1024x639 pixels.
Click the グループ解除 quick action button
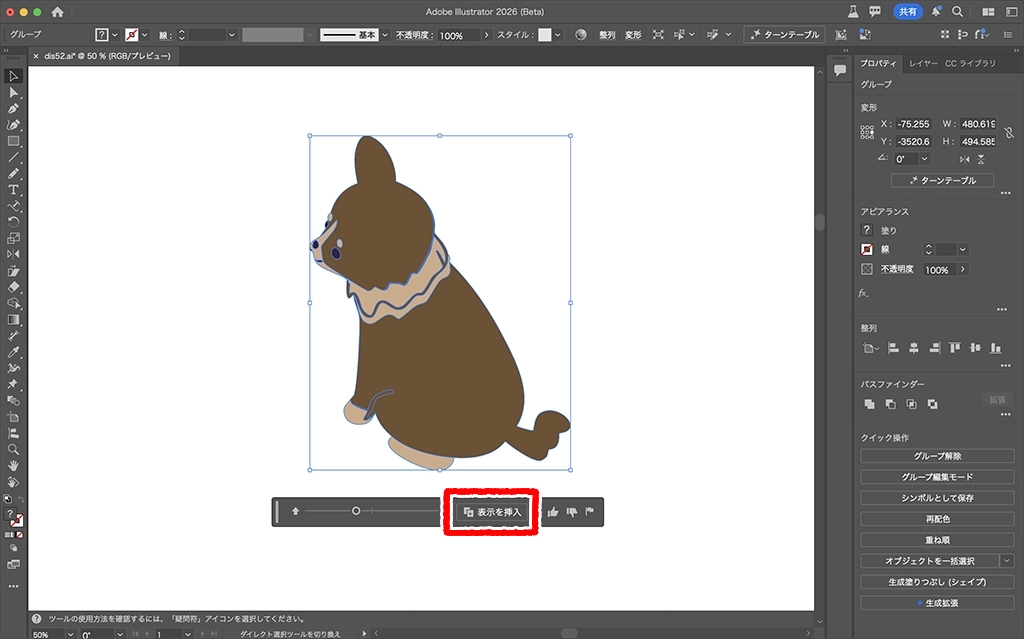coord(937,456)
